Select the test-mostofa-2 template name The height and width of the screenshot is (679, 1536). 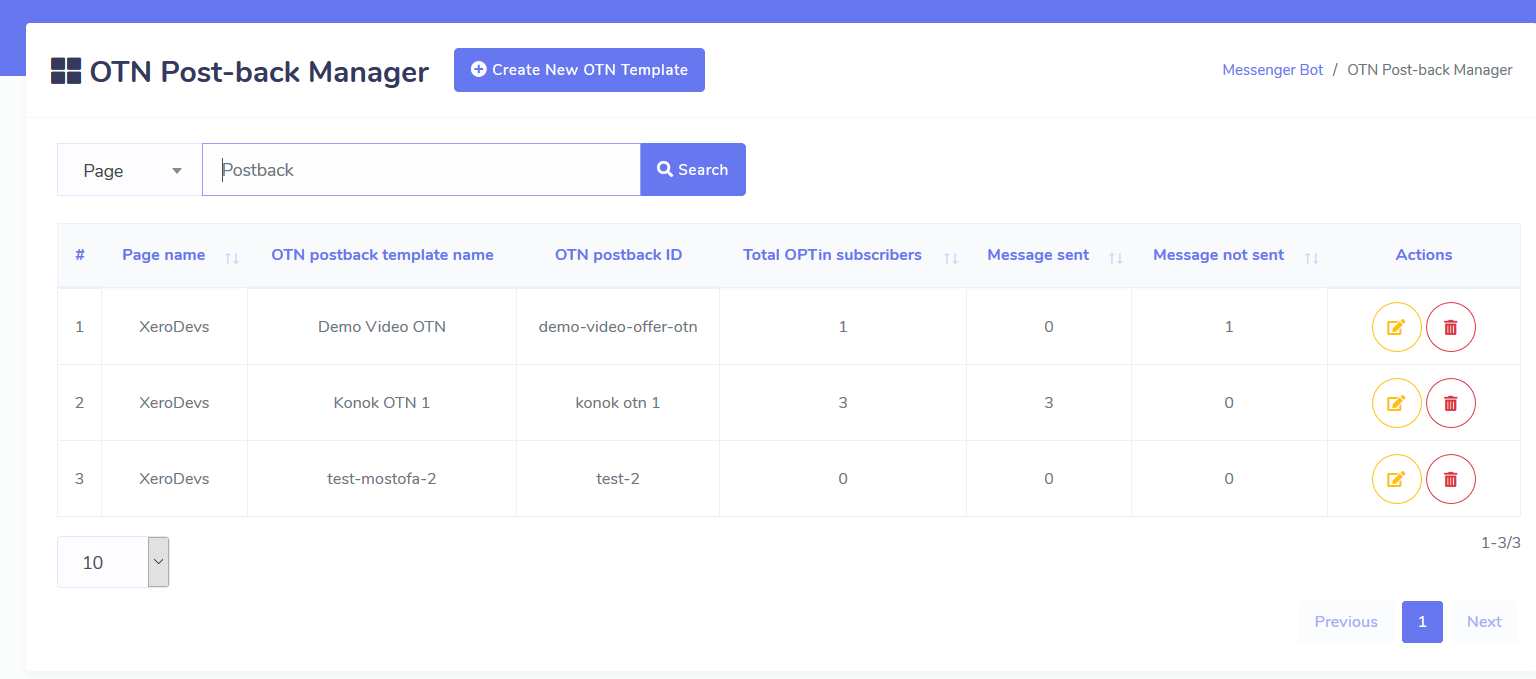click(x=382, y=479)
